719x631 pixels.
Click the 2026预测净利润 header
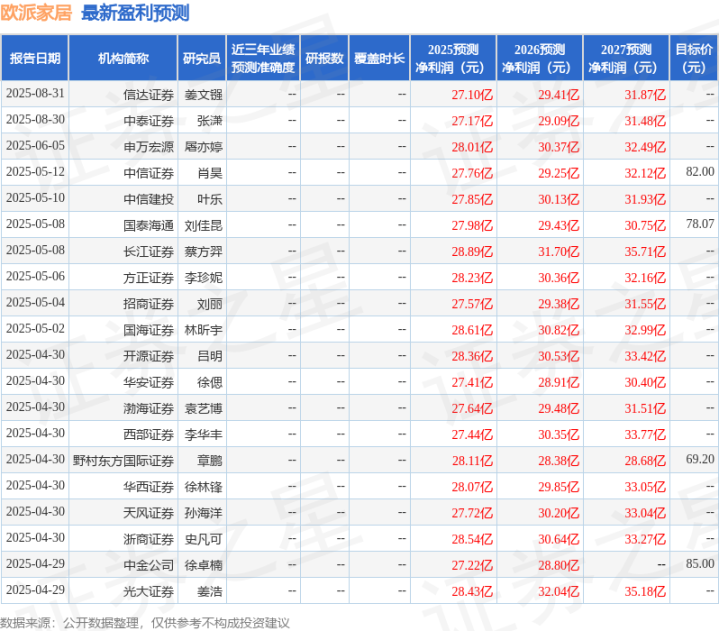click(x=540, y=58)
